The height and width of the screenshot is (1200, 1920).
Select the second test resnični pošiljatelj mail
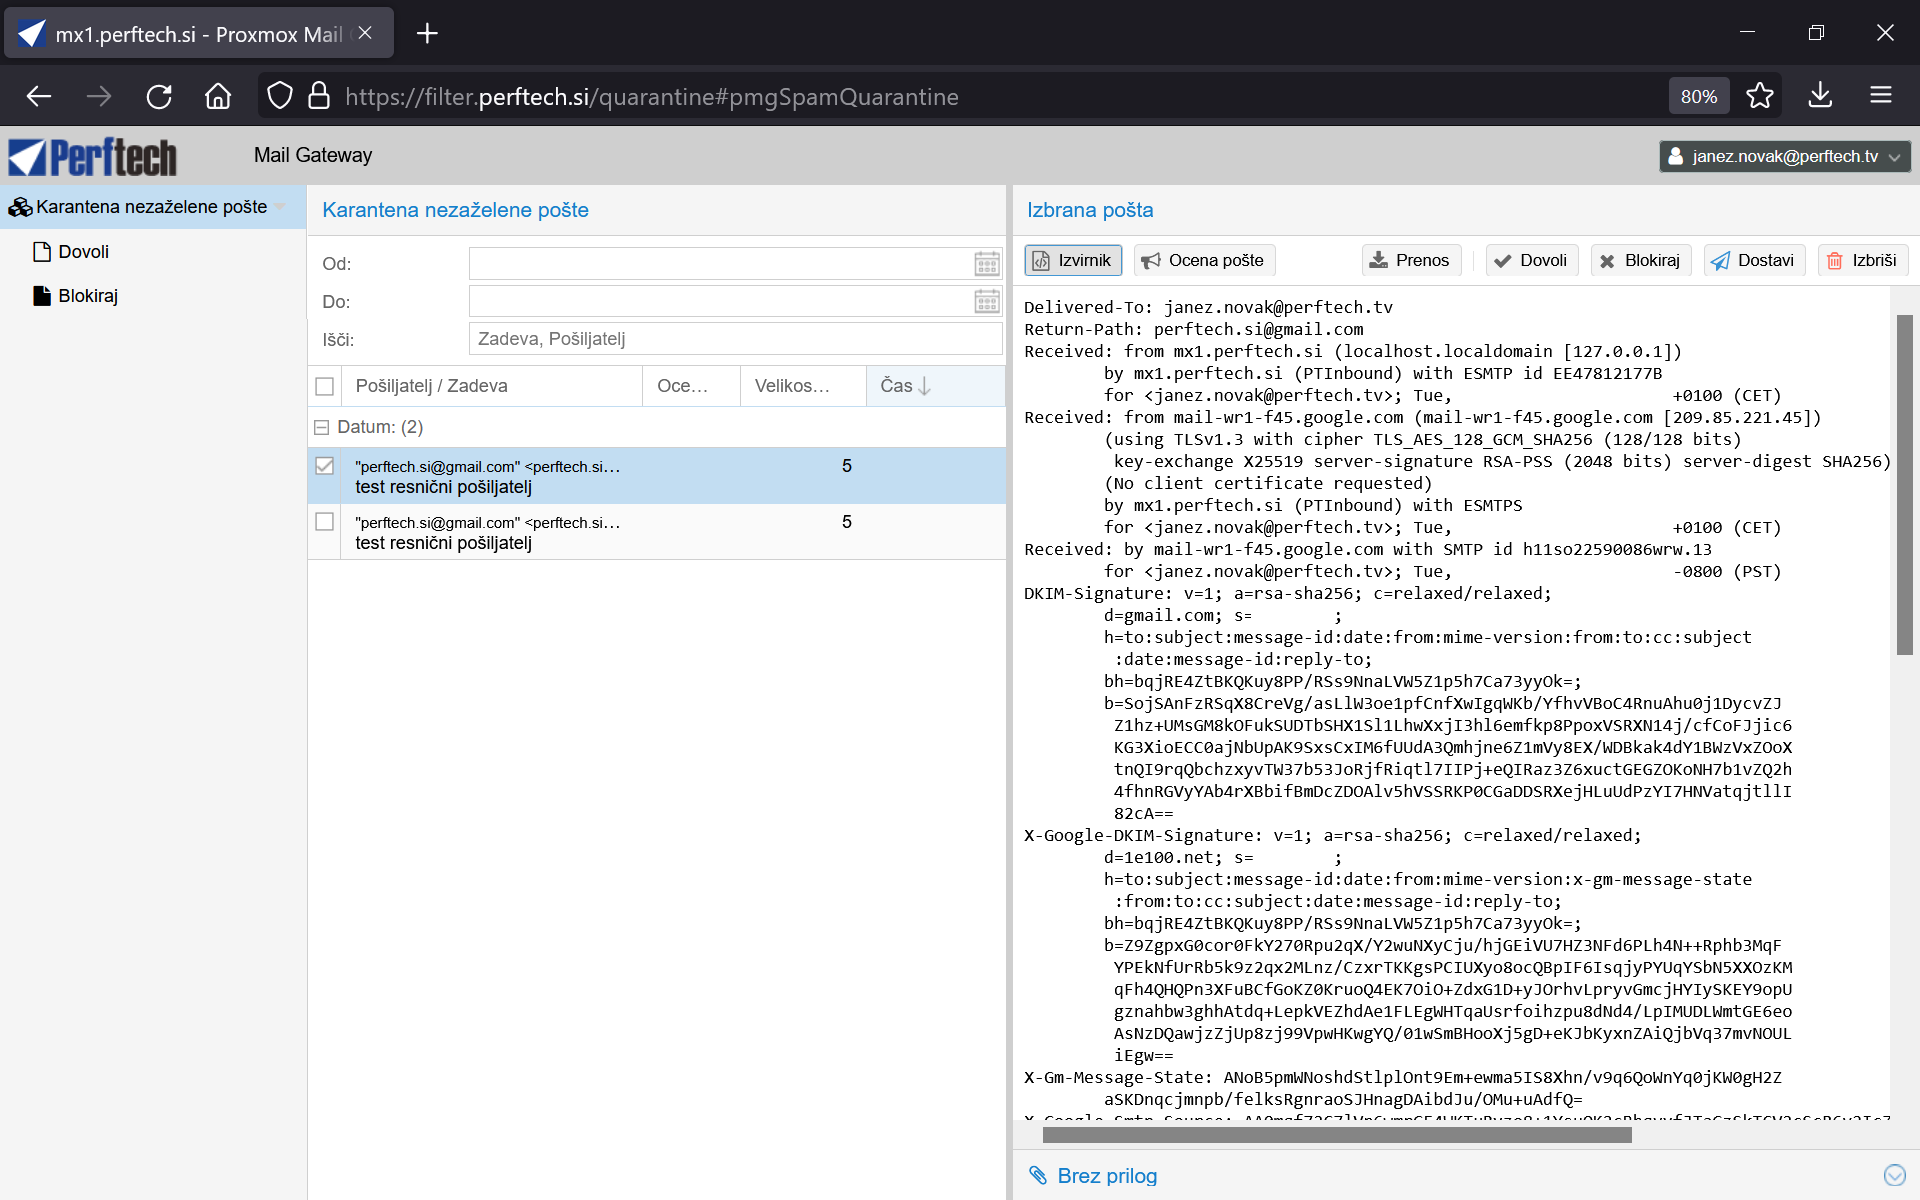coord(656,532)
